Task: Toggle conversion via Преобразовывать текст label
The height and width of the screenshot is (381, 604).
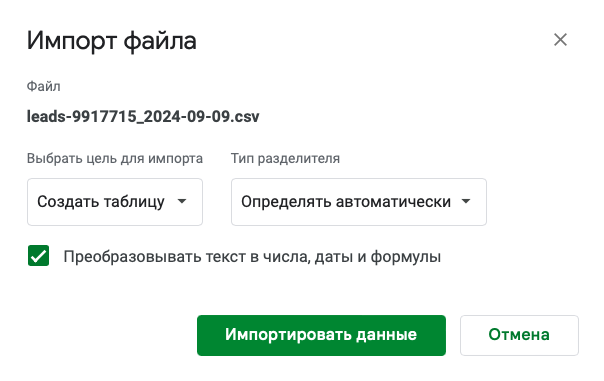Action: [252, 257]
